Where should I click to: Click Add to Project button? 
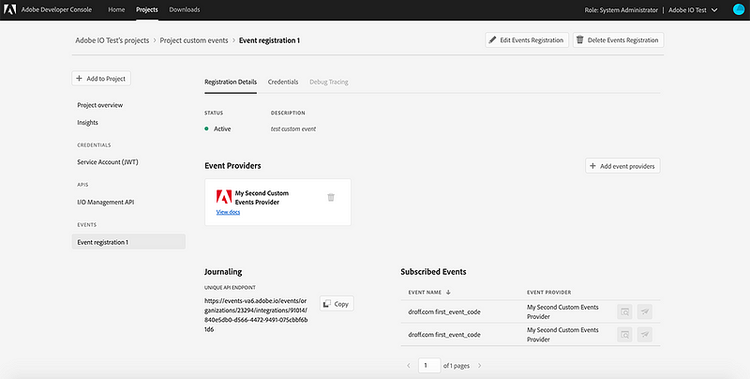click(x=101, y=78)
